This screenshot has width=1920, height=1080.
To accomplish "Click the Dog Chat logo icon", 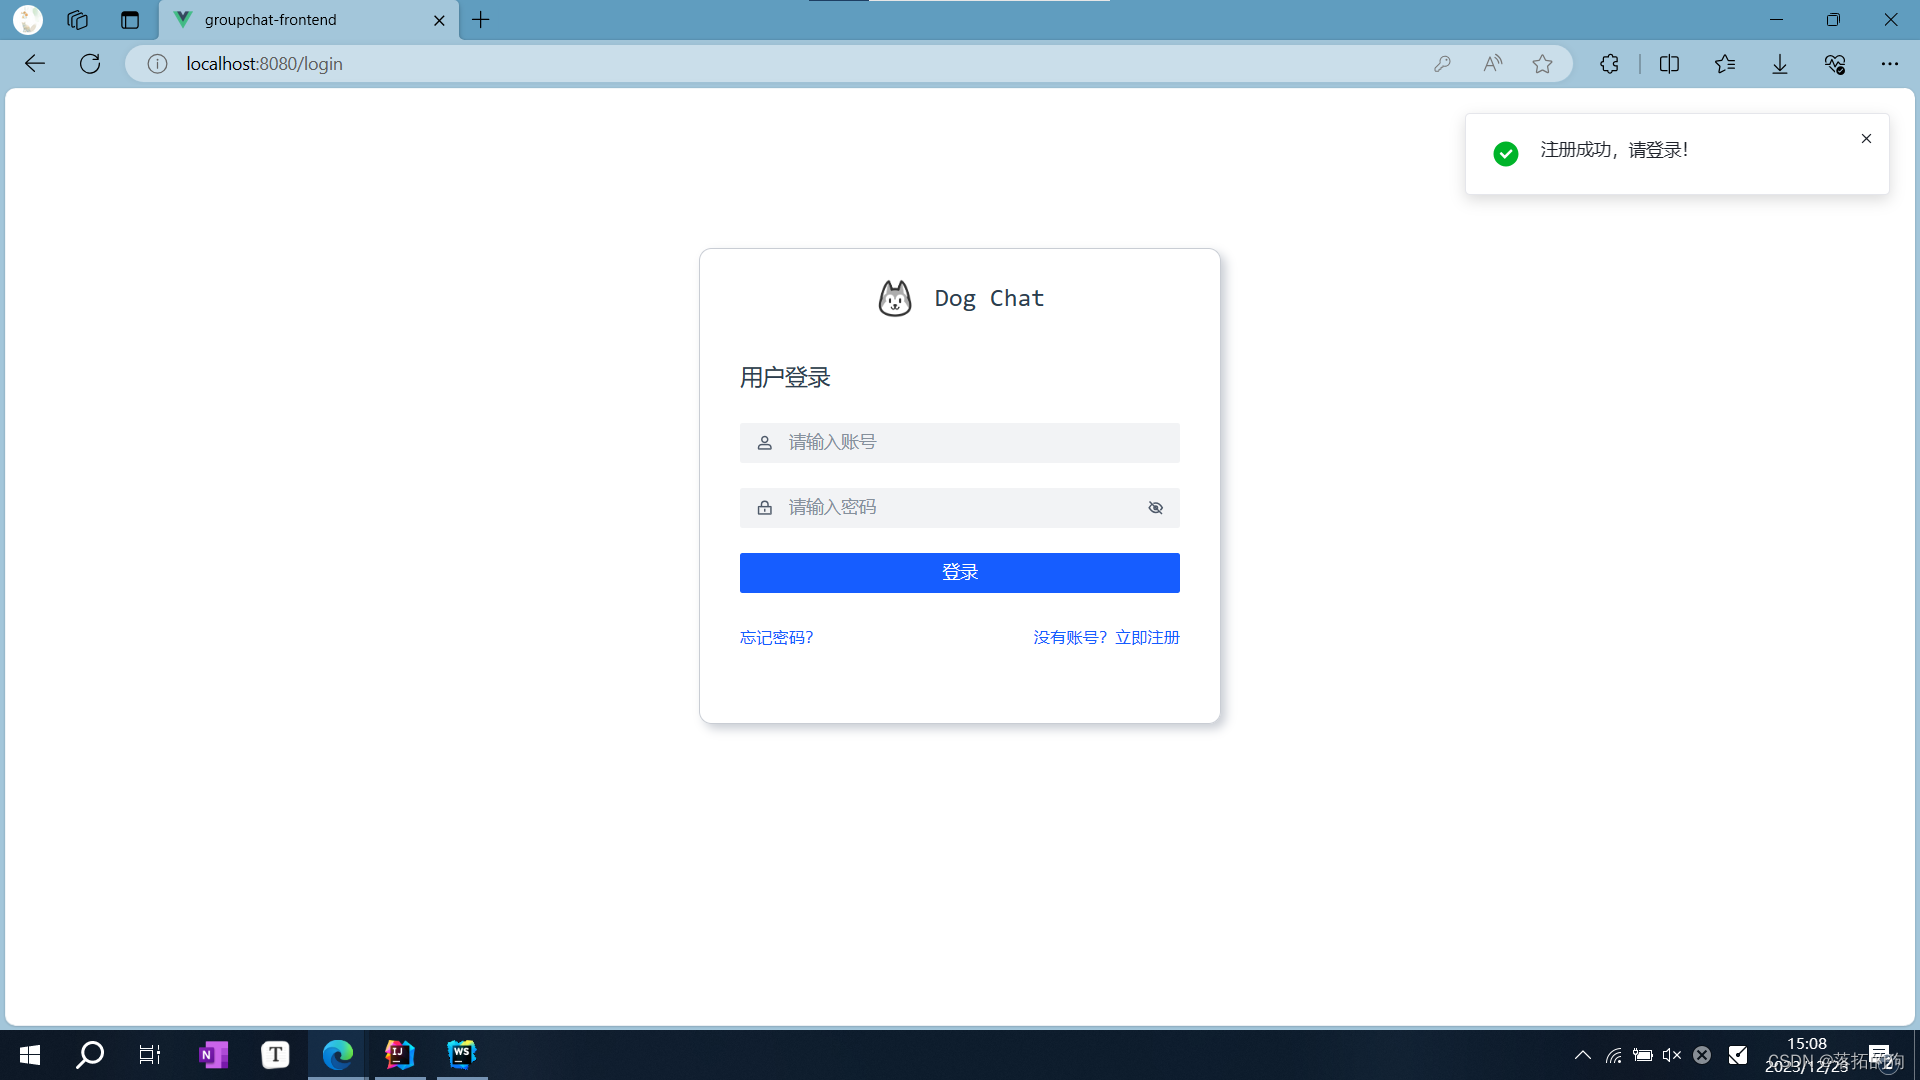I will pos(895,298).
